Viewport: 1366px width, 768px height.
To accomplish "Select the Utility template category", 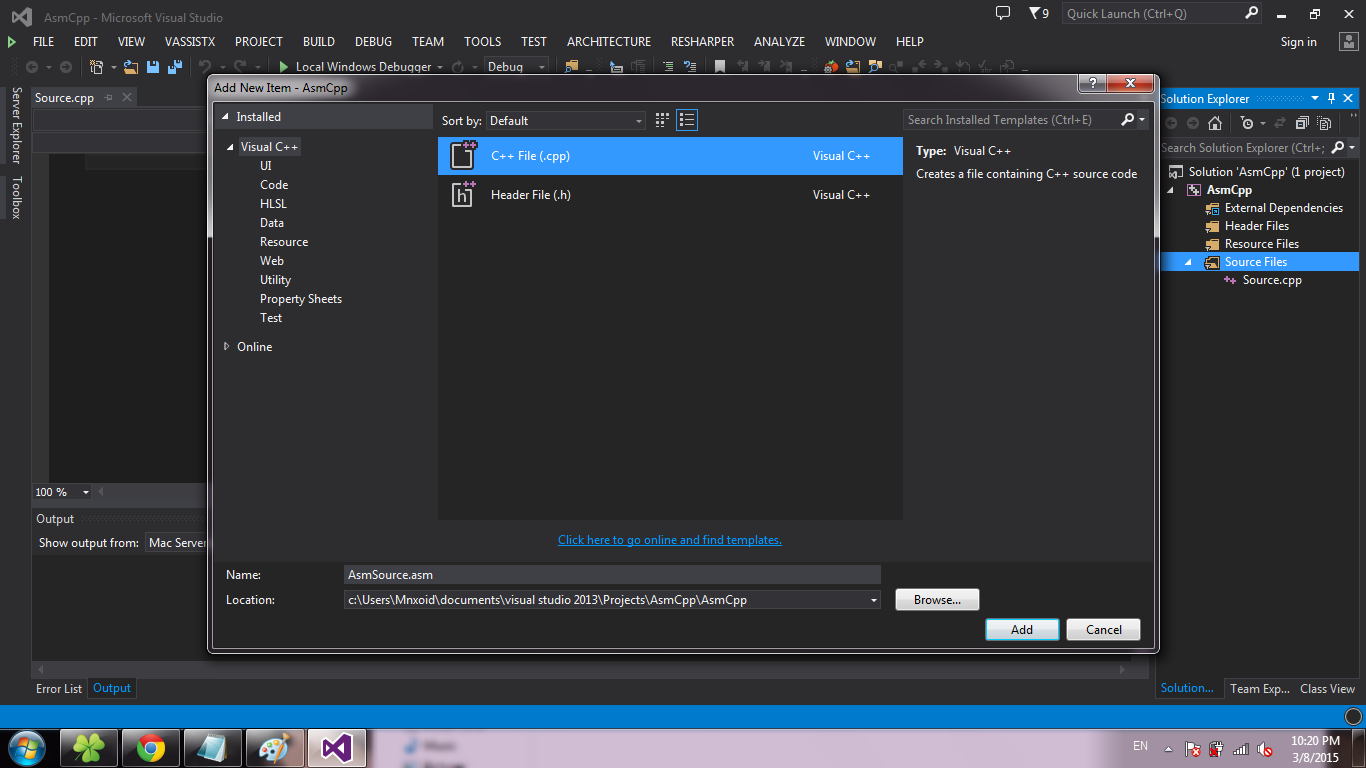I will tap(275, 280).
